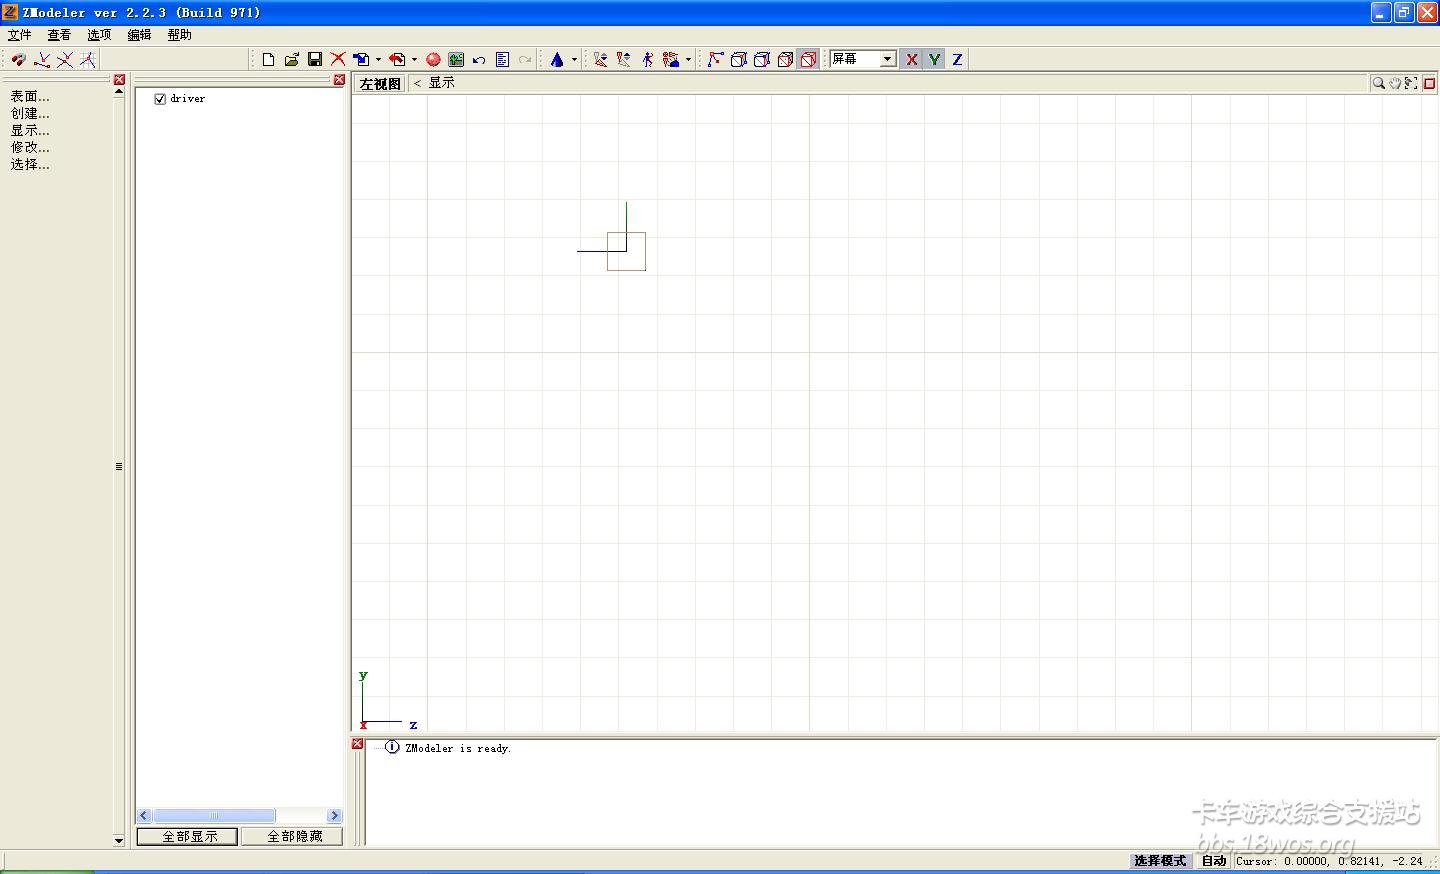Create a new blank document
The height and width of the screenshot is (874, 1440).
click(268, 60)
